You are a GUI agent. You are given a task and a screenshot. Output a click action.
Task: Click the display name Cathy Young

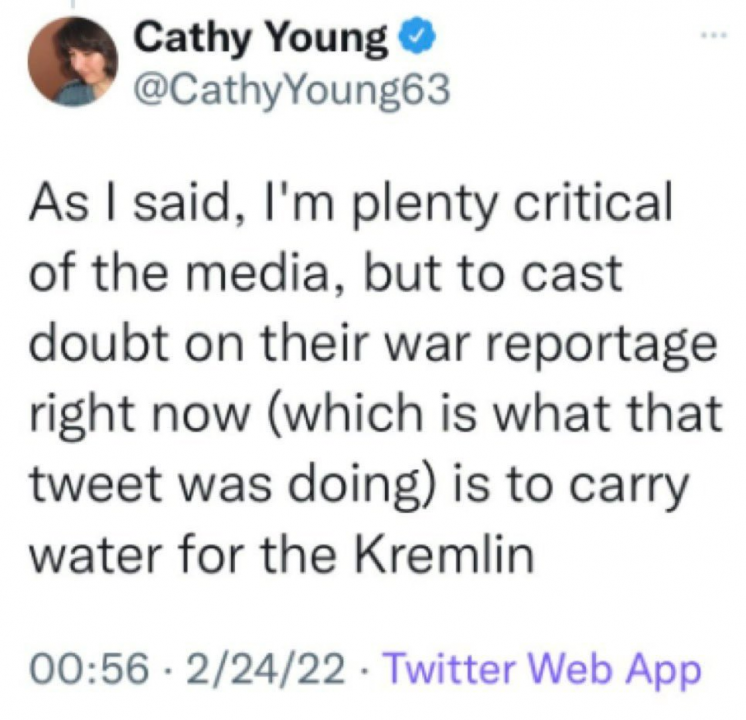point(261,39)
